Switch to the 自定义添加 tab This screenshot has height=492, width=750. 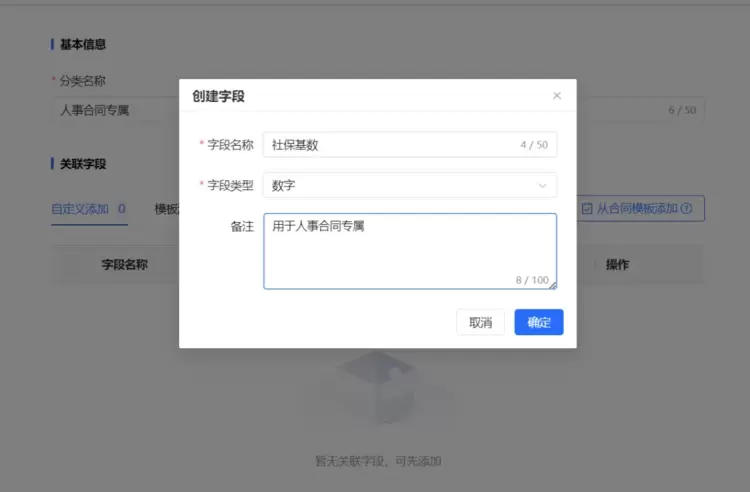(79, 209)
